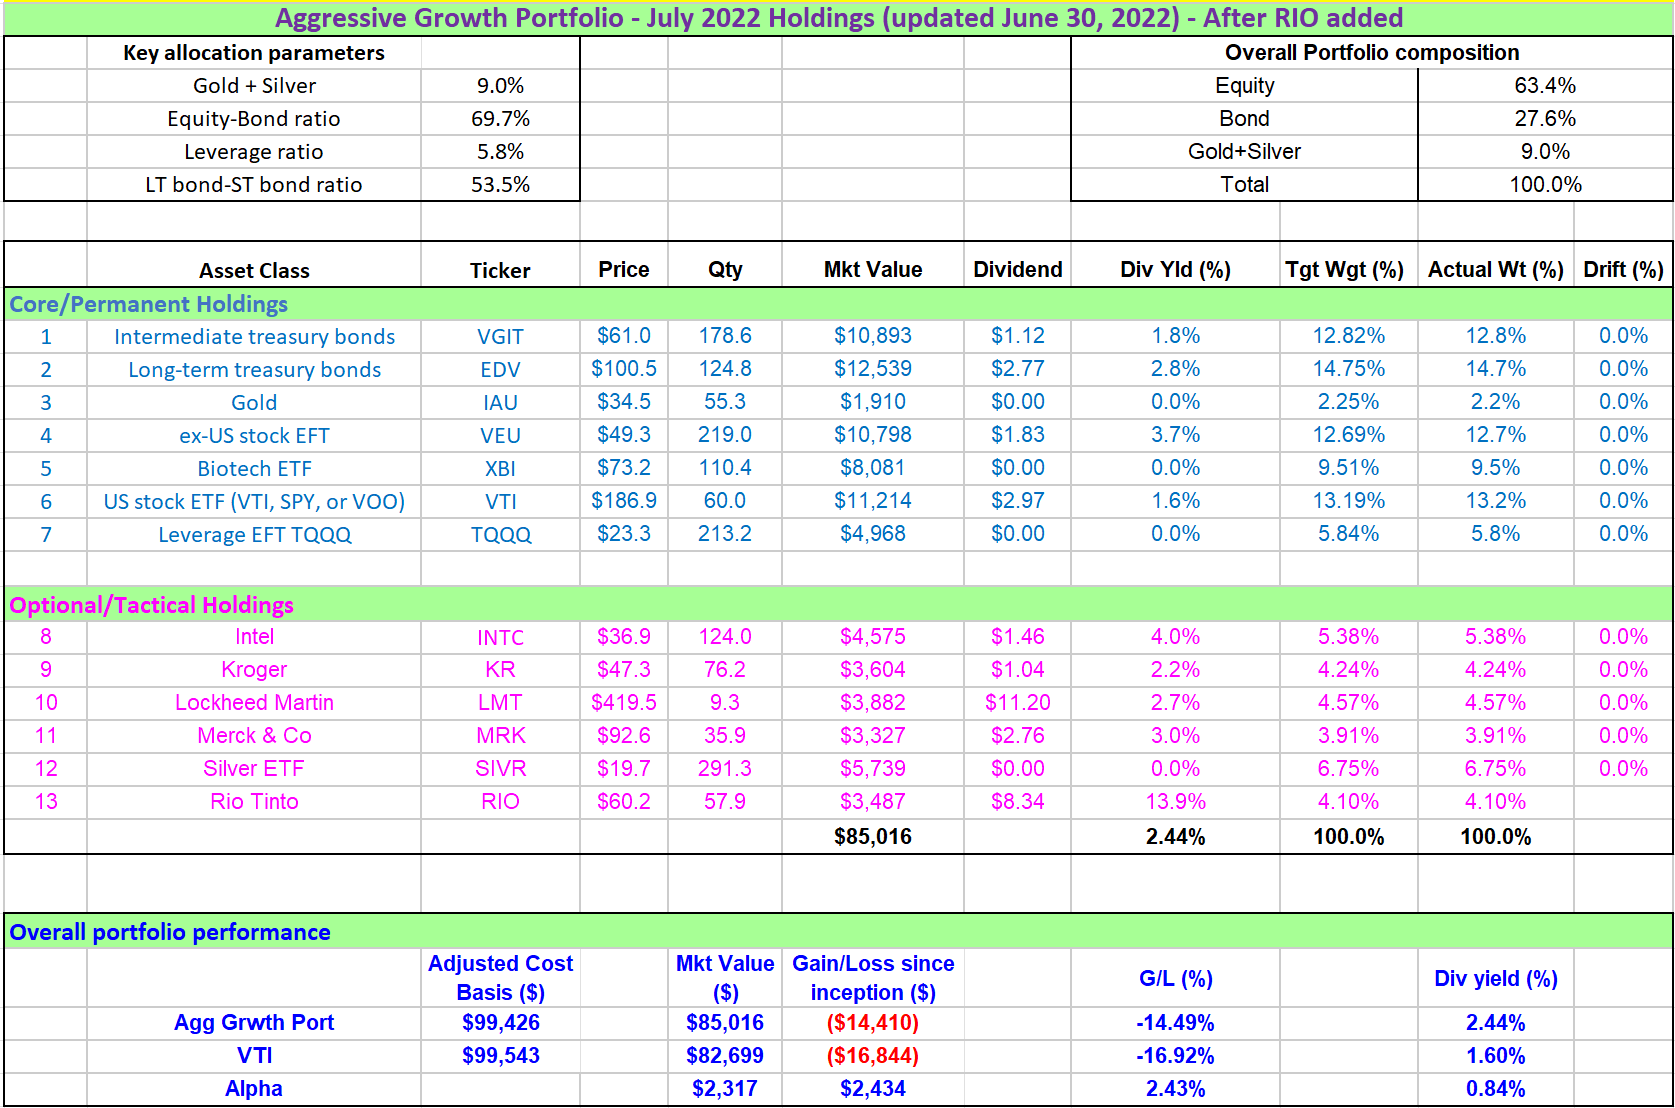
Task: Click the Agg Grwth Port loss ($14,410)
Action: (872, 1023)
